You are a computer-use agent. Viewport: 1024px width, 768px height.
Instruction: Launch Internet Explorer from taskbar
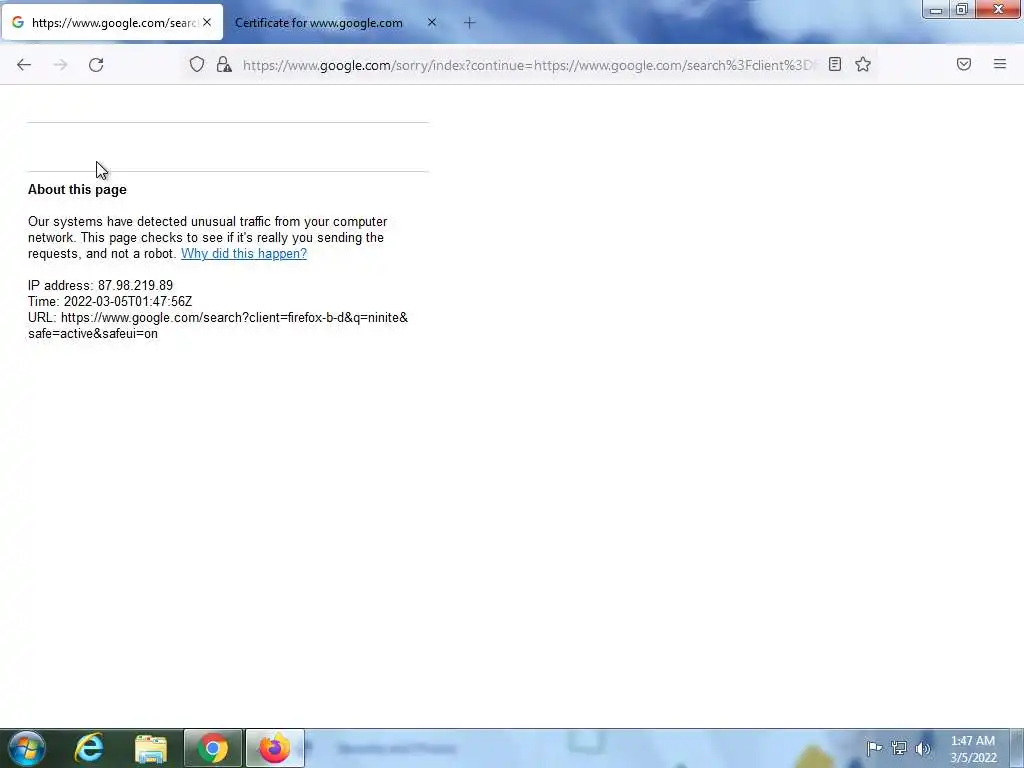click(89, 748)
